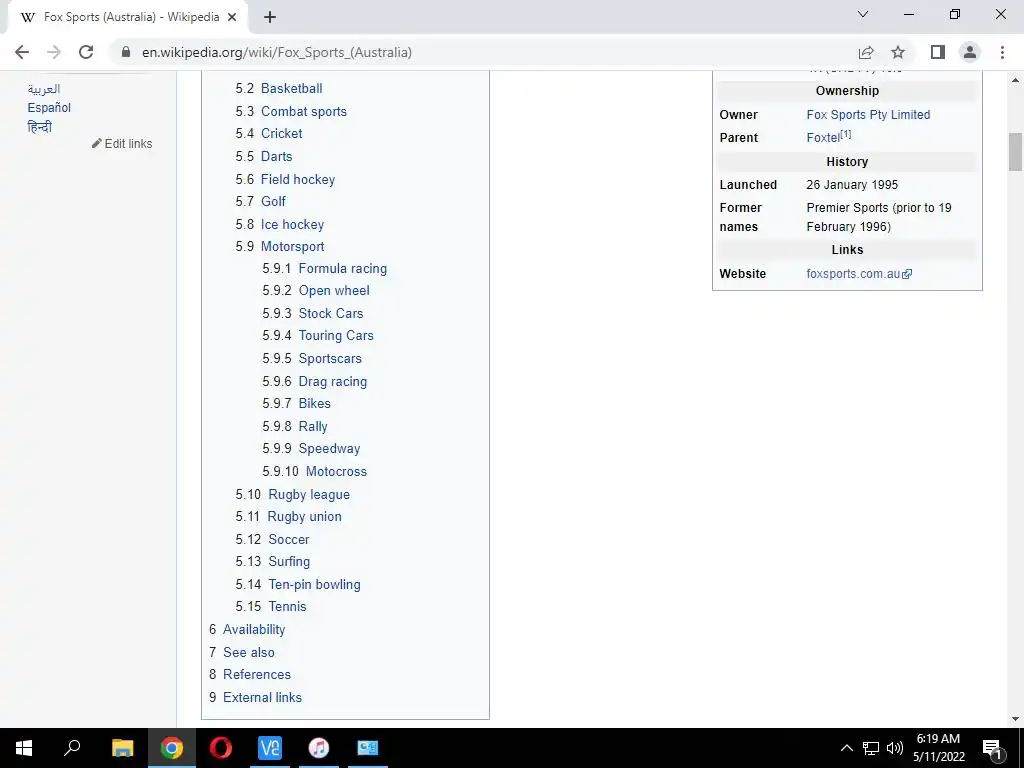This screenshot has height=768, width=1024.
Task: Jump to 5.6 Field hockey section
Action: coord(298,179)
